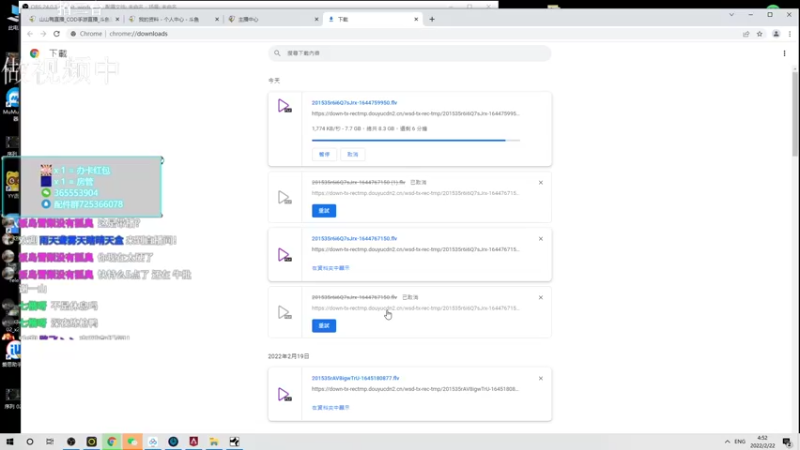Click the browser forward arrow

click(x=43, y=34)
